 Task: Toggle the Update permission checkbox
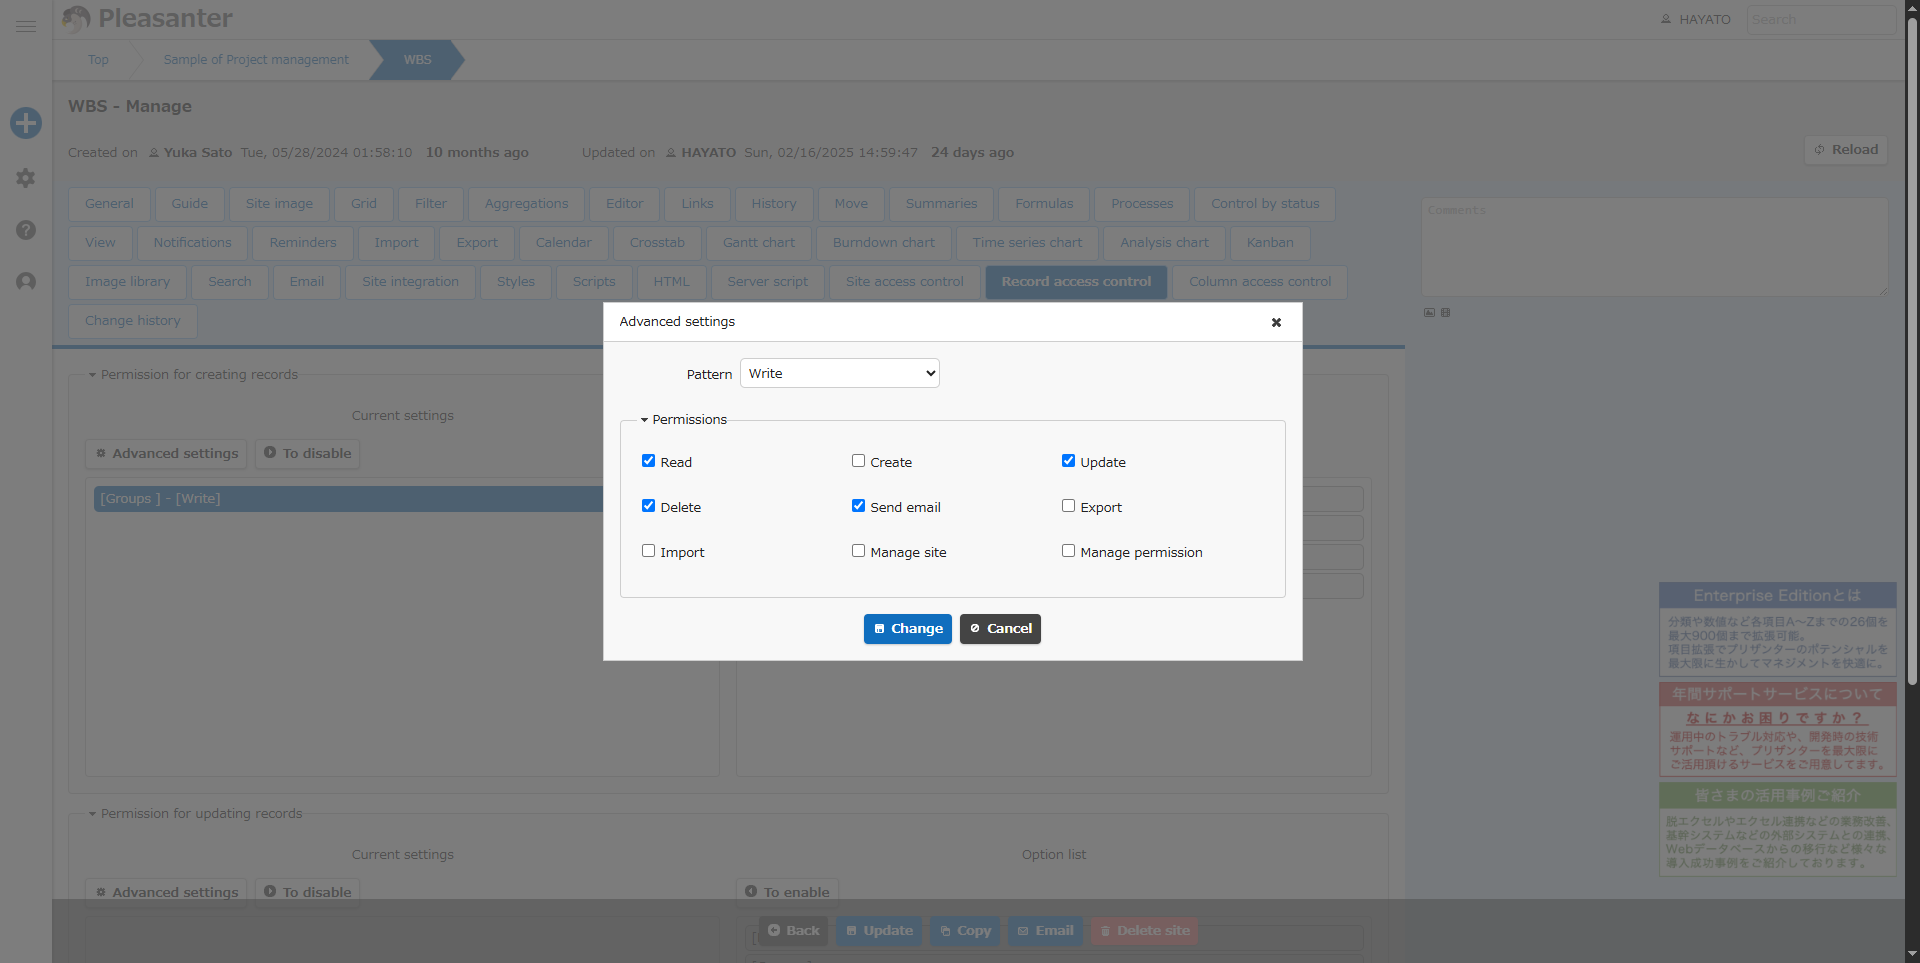point(1068,461)
